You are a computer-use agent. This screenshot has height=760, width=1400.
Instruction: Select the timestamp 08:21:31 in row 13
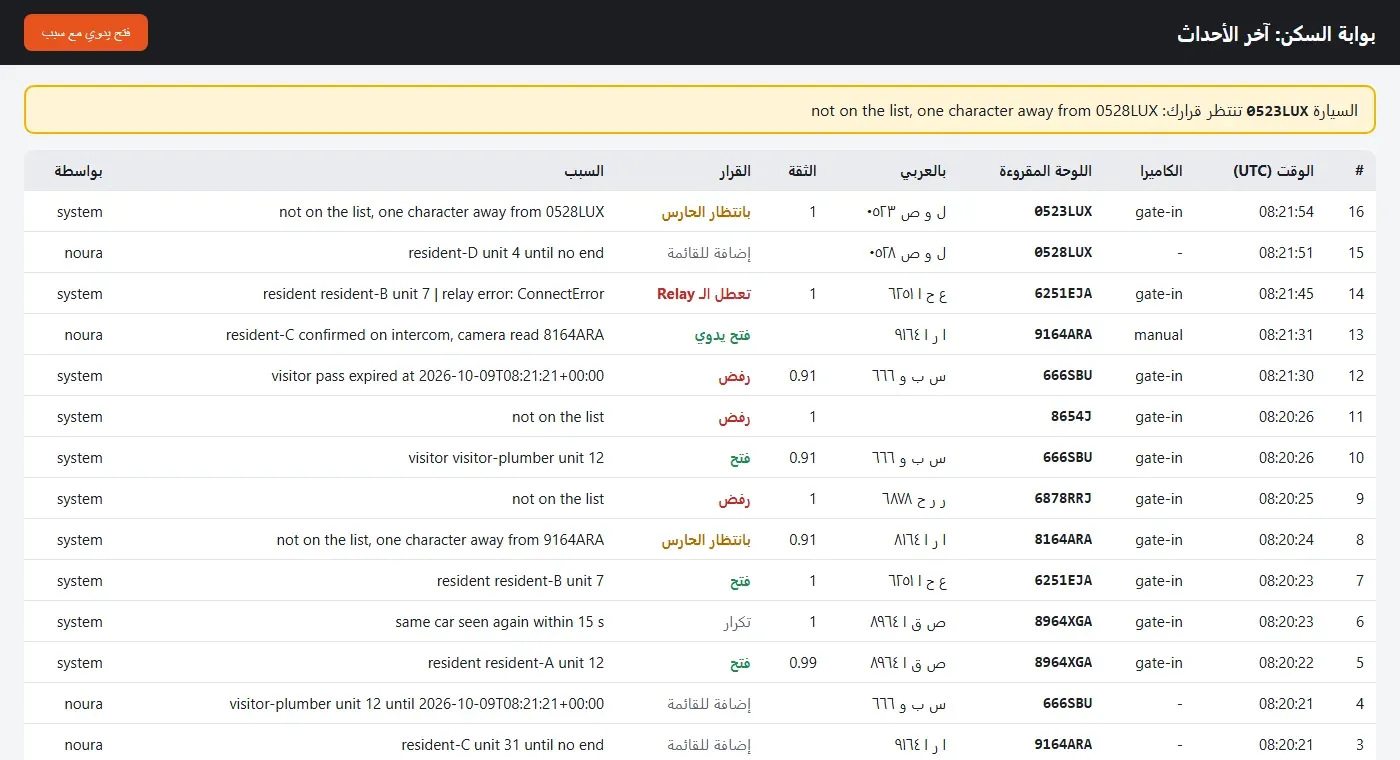tap(1286, 335)
